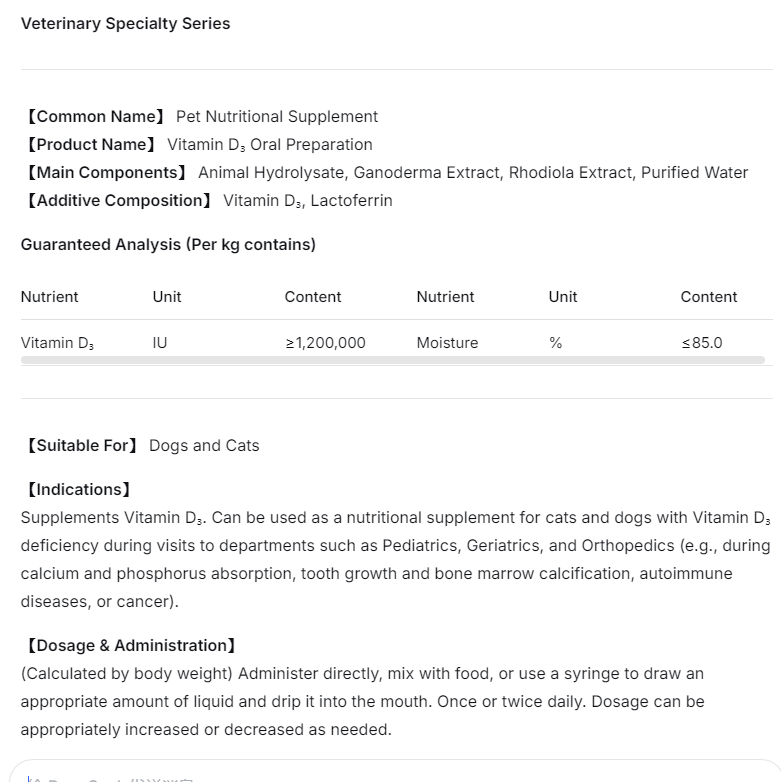The image size is (781, 782).
Task: Select the ≤85.0 content cell
Action: click(x=702, y=343)
